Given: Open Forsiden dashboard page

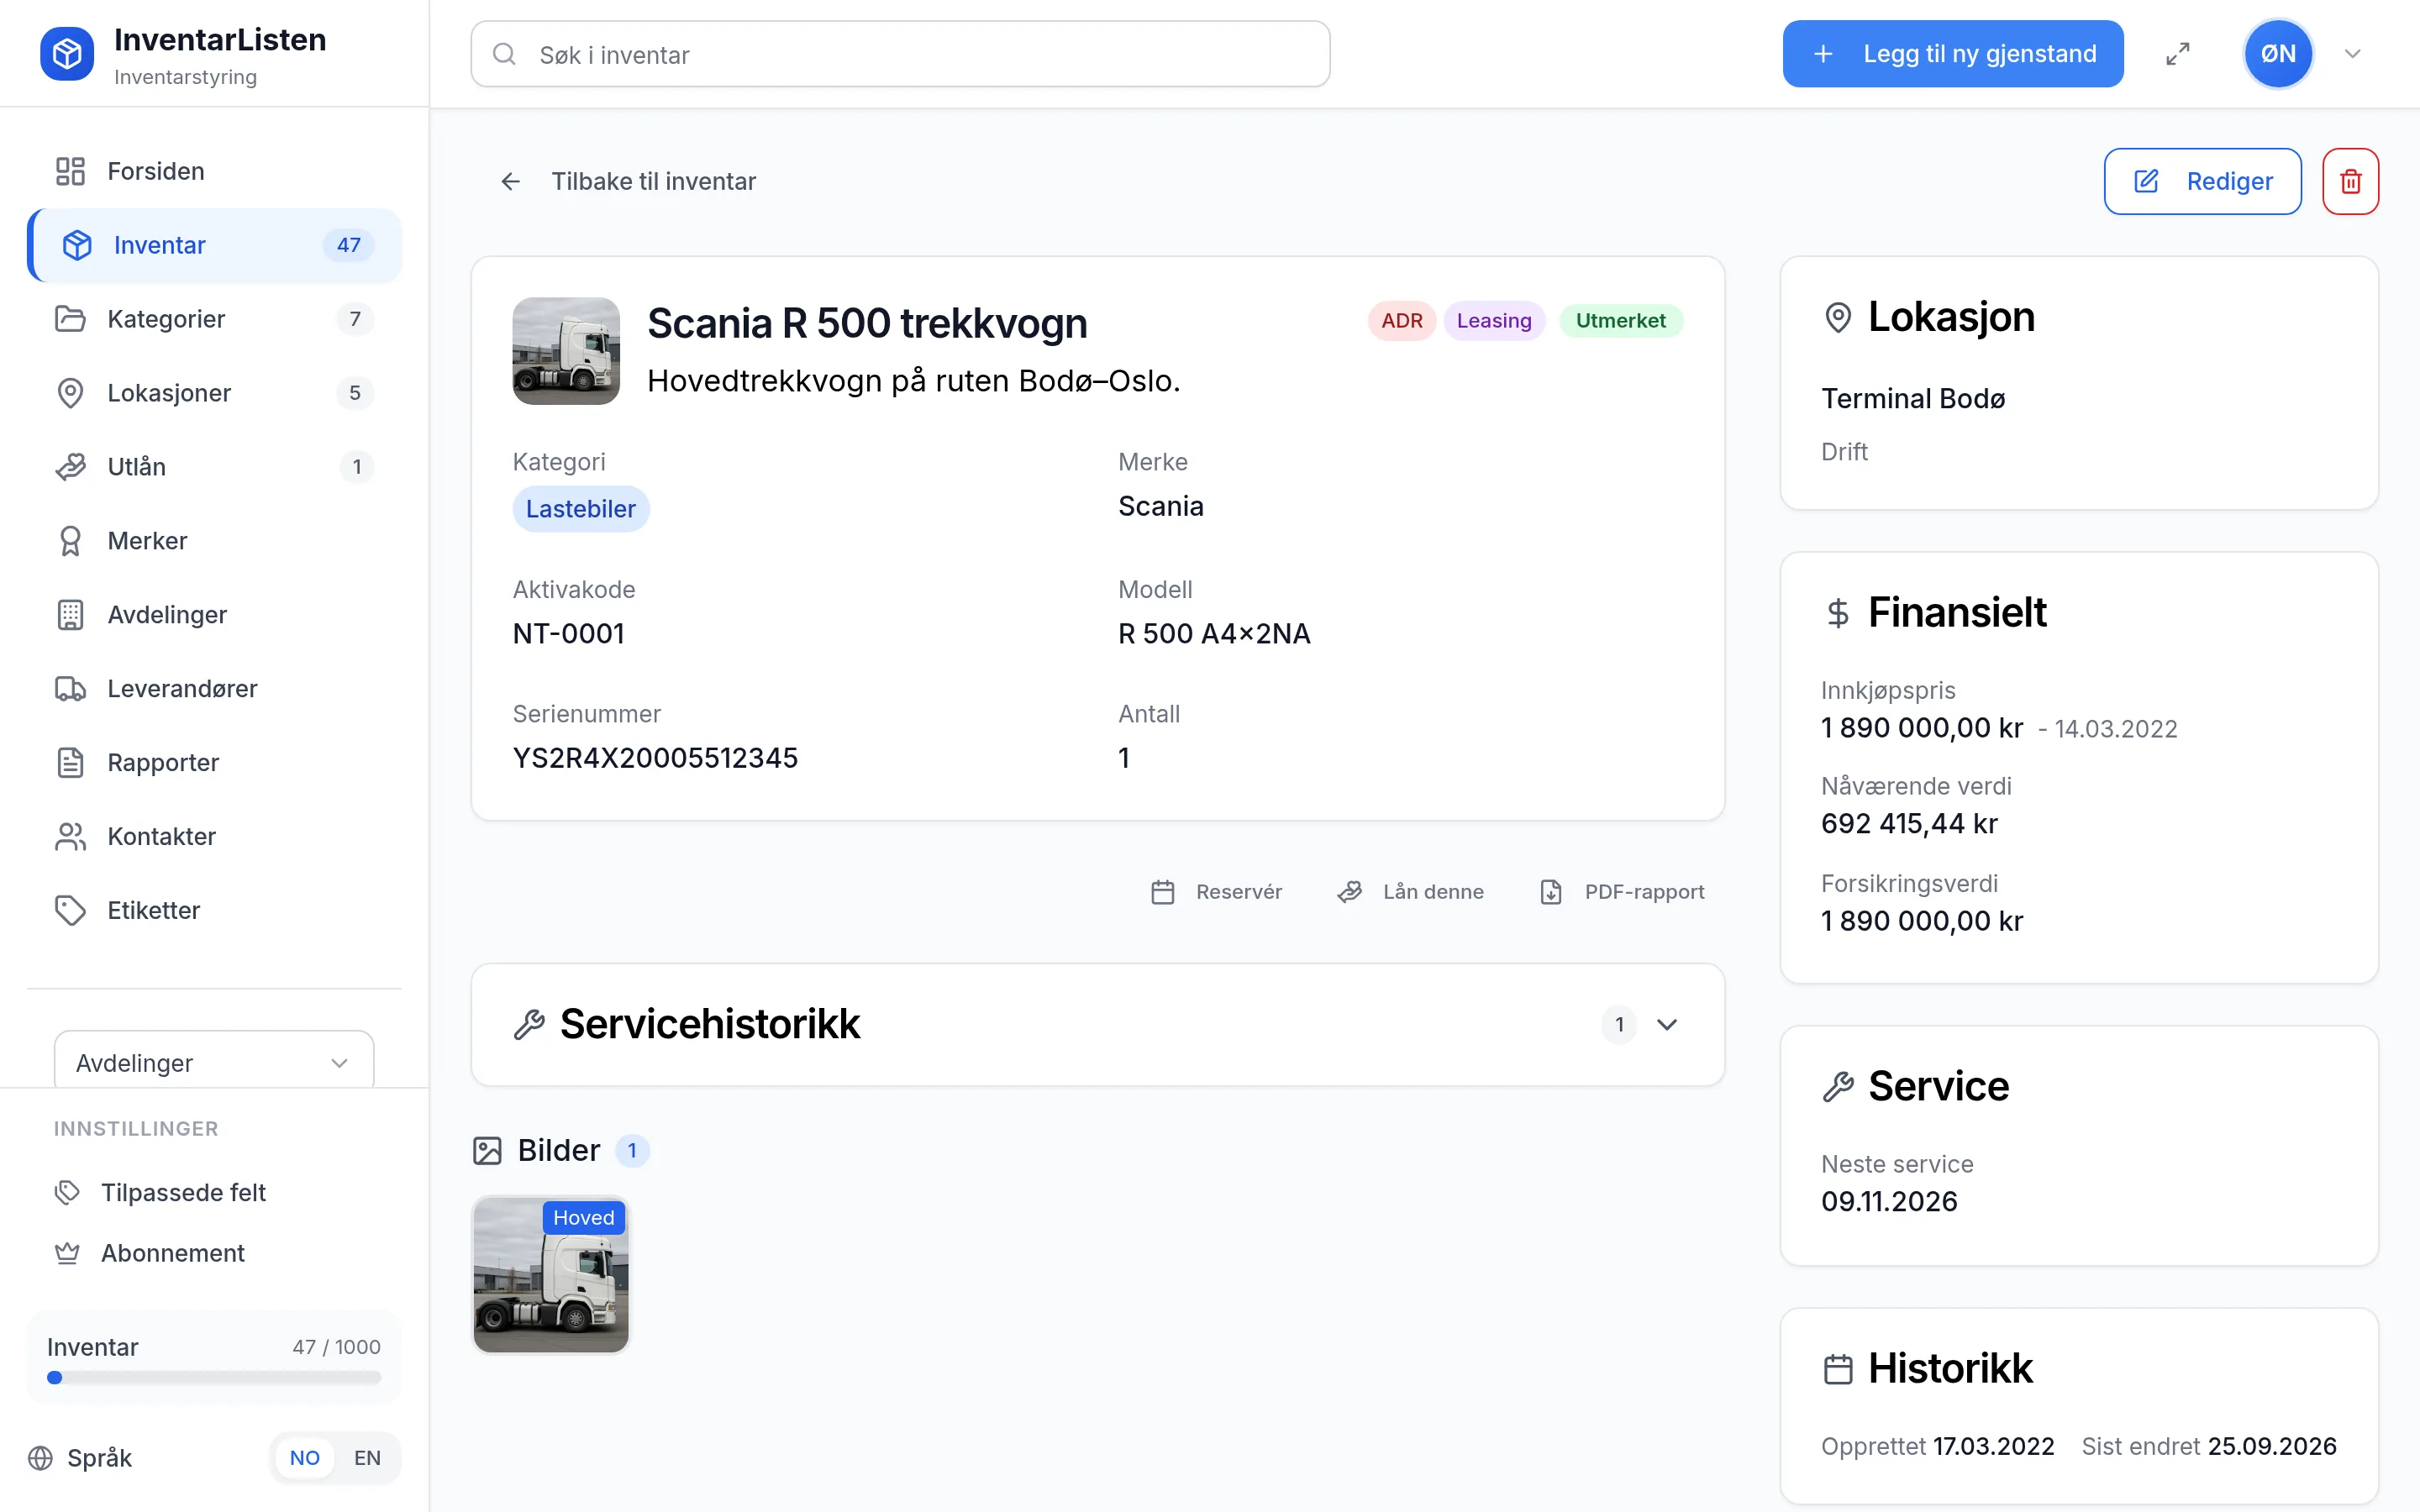Looking at the screenshot, I should click(x=214, y=171).
